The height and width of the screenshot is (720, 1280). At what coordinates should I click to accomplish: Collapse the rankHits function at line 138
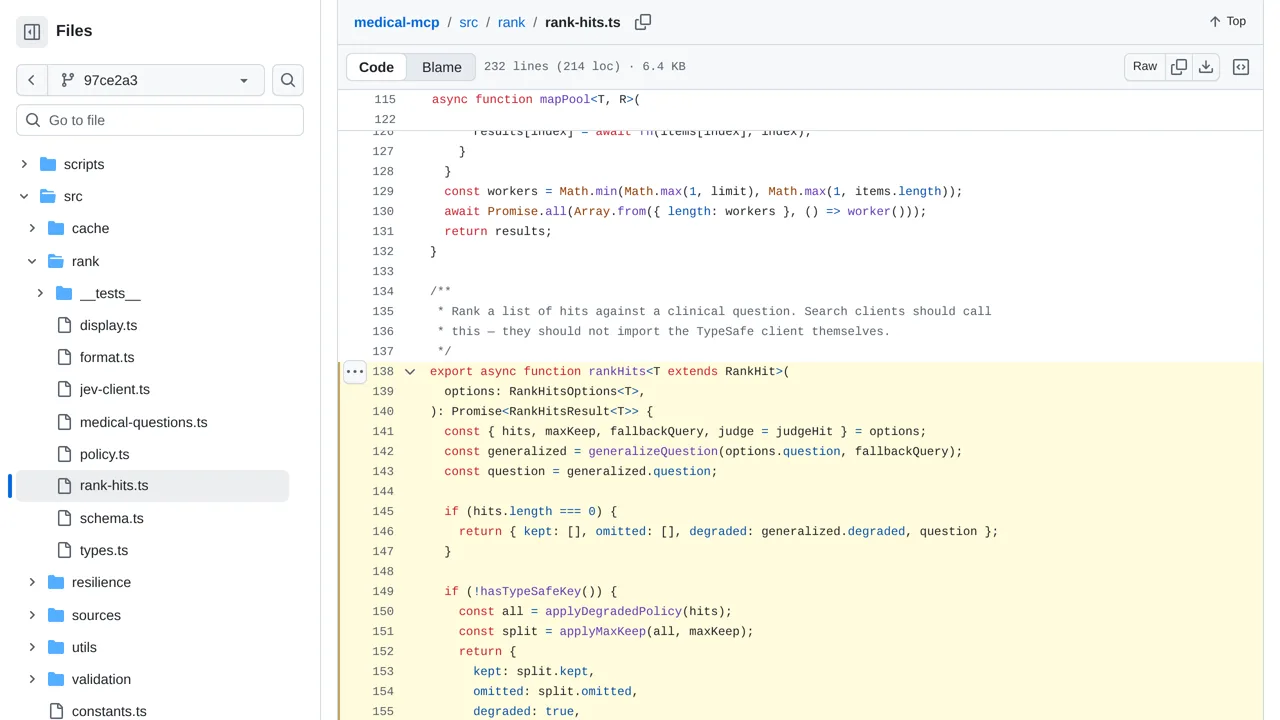[x=410, y=371]
